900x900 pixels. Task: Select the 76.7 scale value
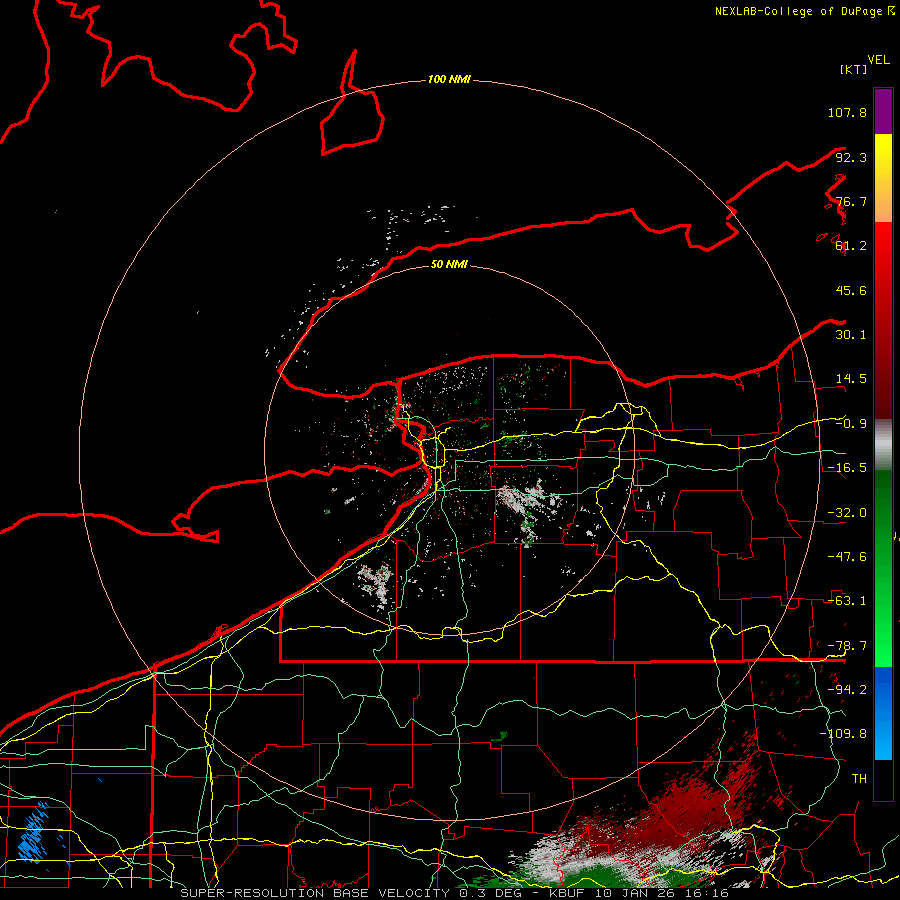point(851,201)
